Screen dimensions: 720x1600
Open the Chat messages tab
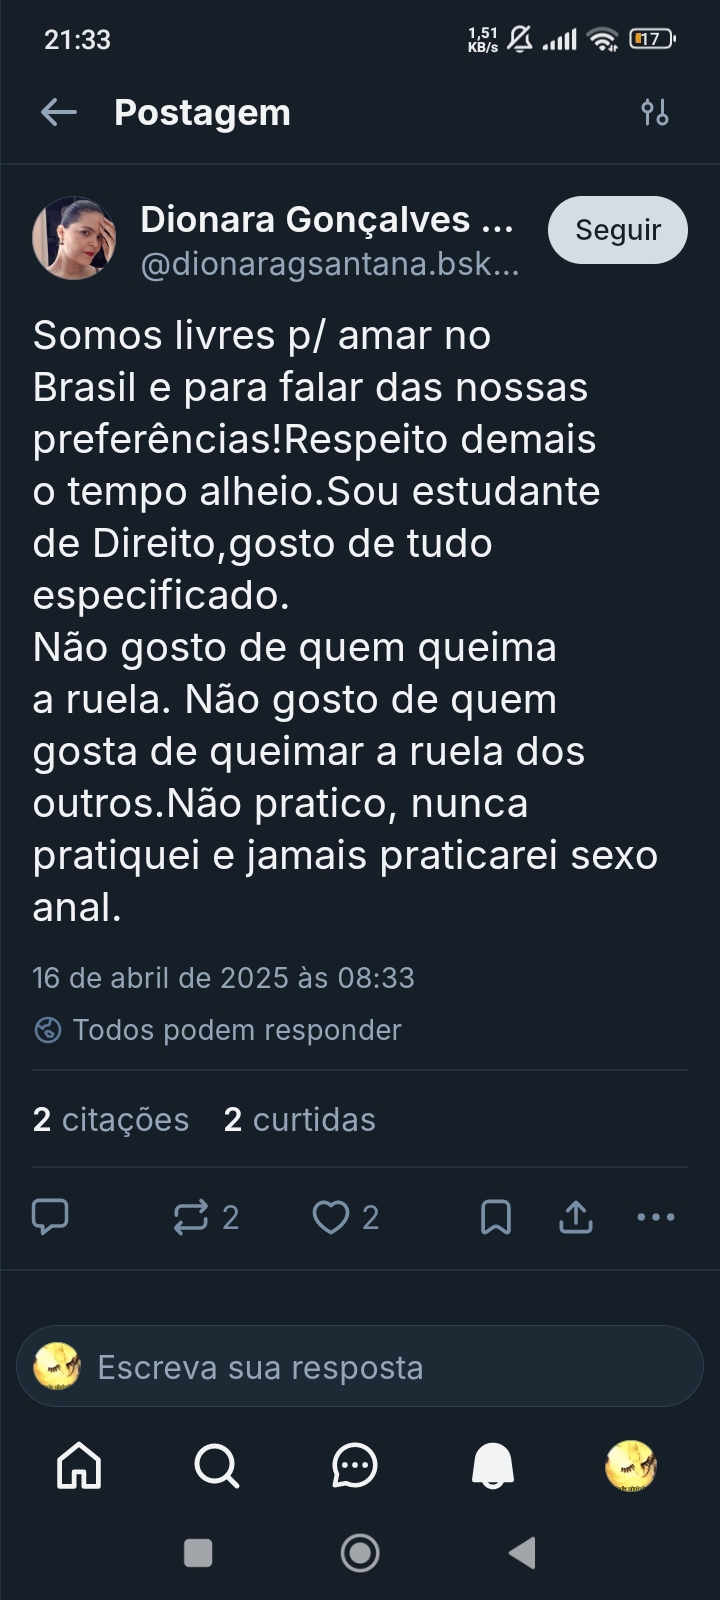pos(354,1467)
